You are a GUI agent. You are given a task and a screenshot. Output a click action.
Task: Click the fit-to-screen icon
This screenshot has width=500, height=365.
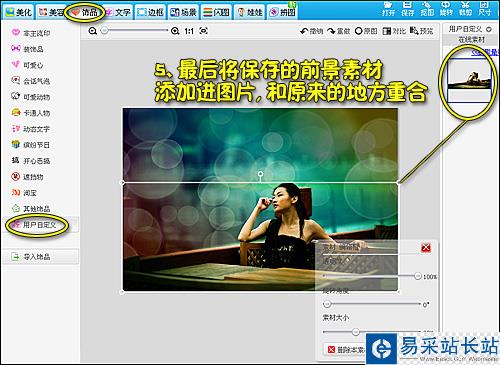(203, 31)
